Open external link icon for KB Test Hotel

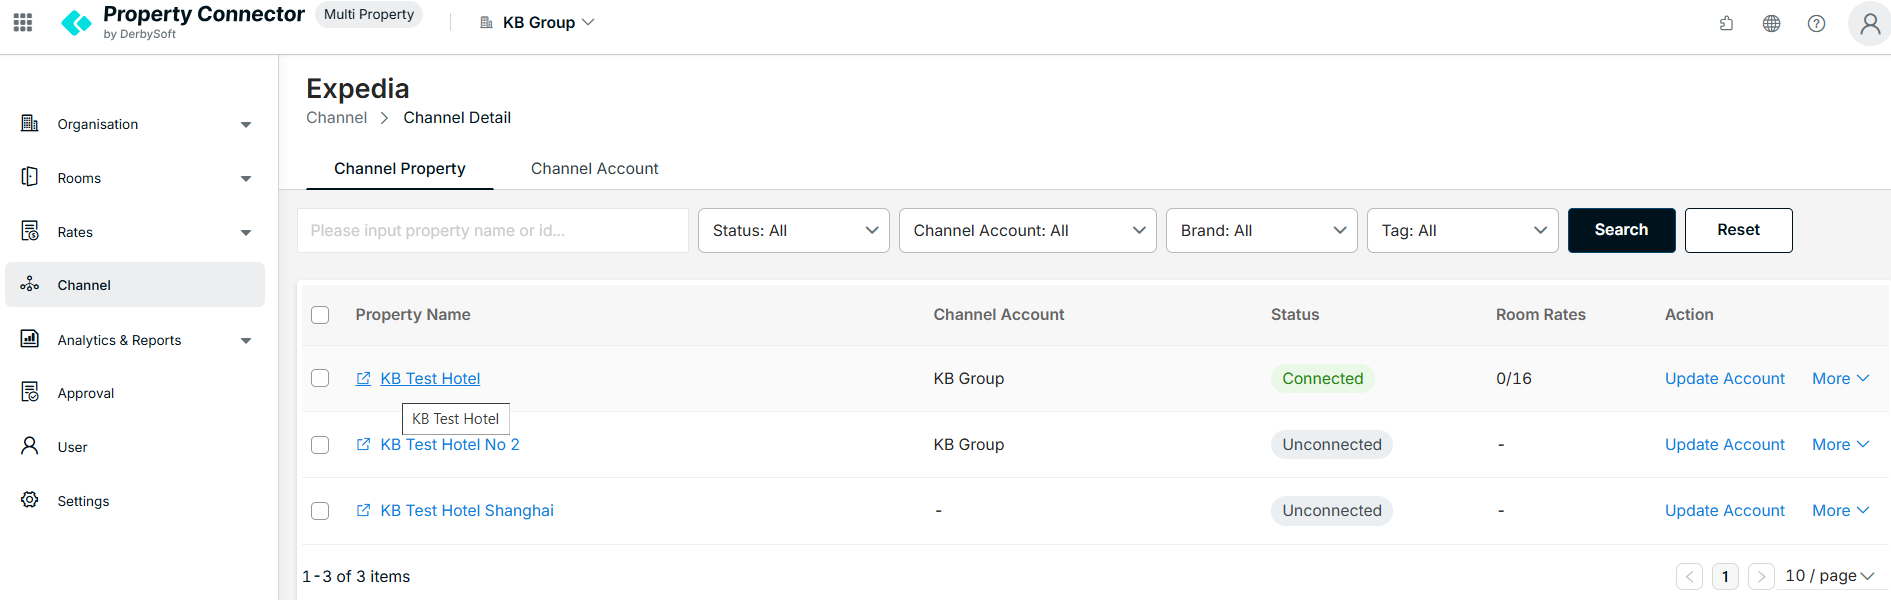click(x=363, y=378)
